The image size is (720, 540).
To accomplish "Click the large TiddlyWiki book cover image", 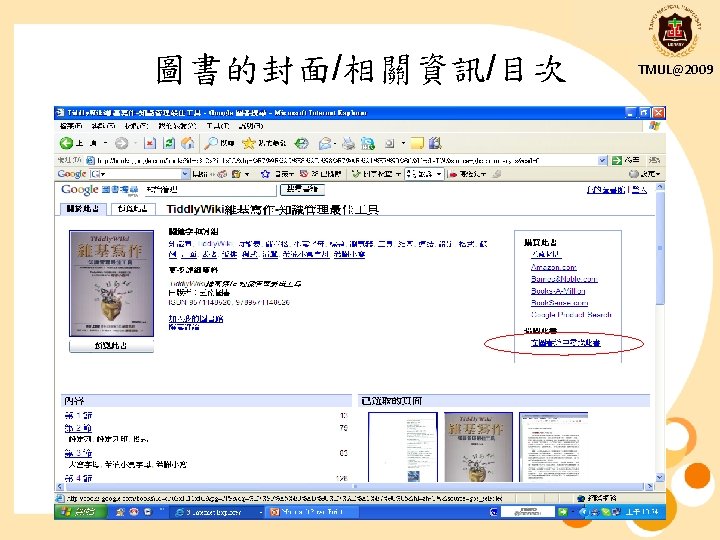I will point(112,283).
